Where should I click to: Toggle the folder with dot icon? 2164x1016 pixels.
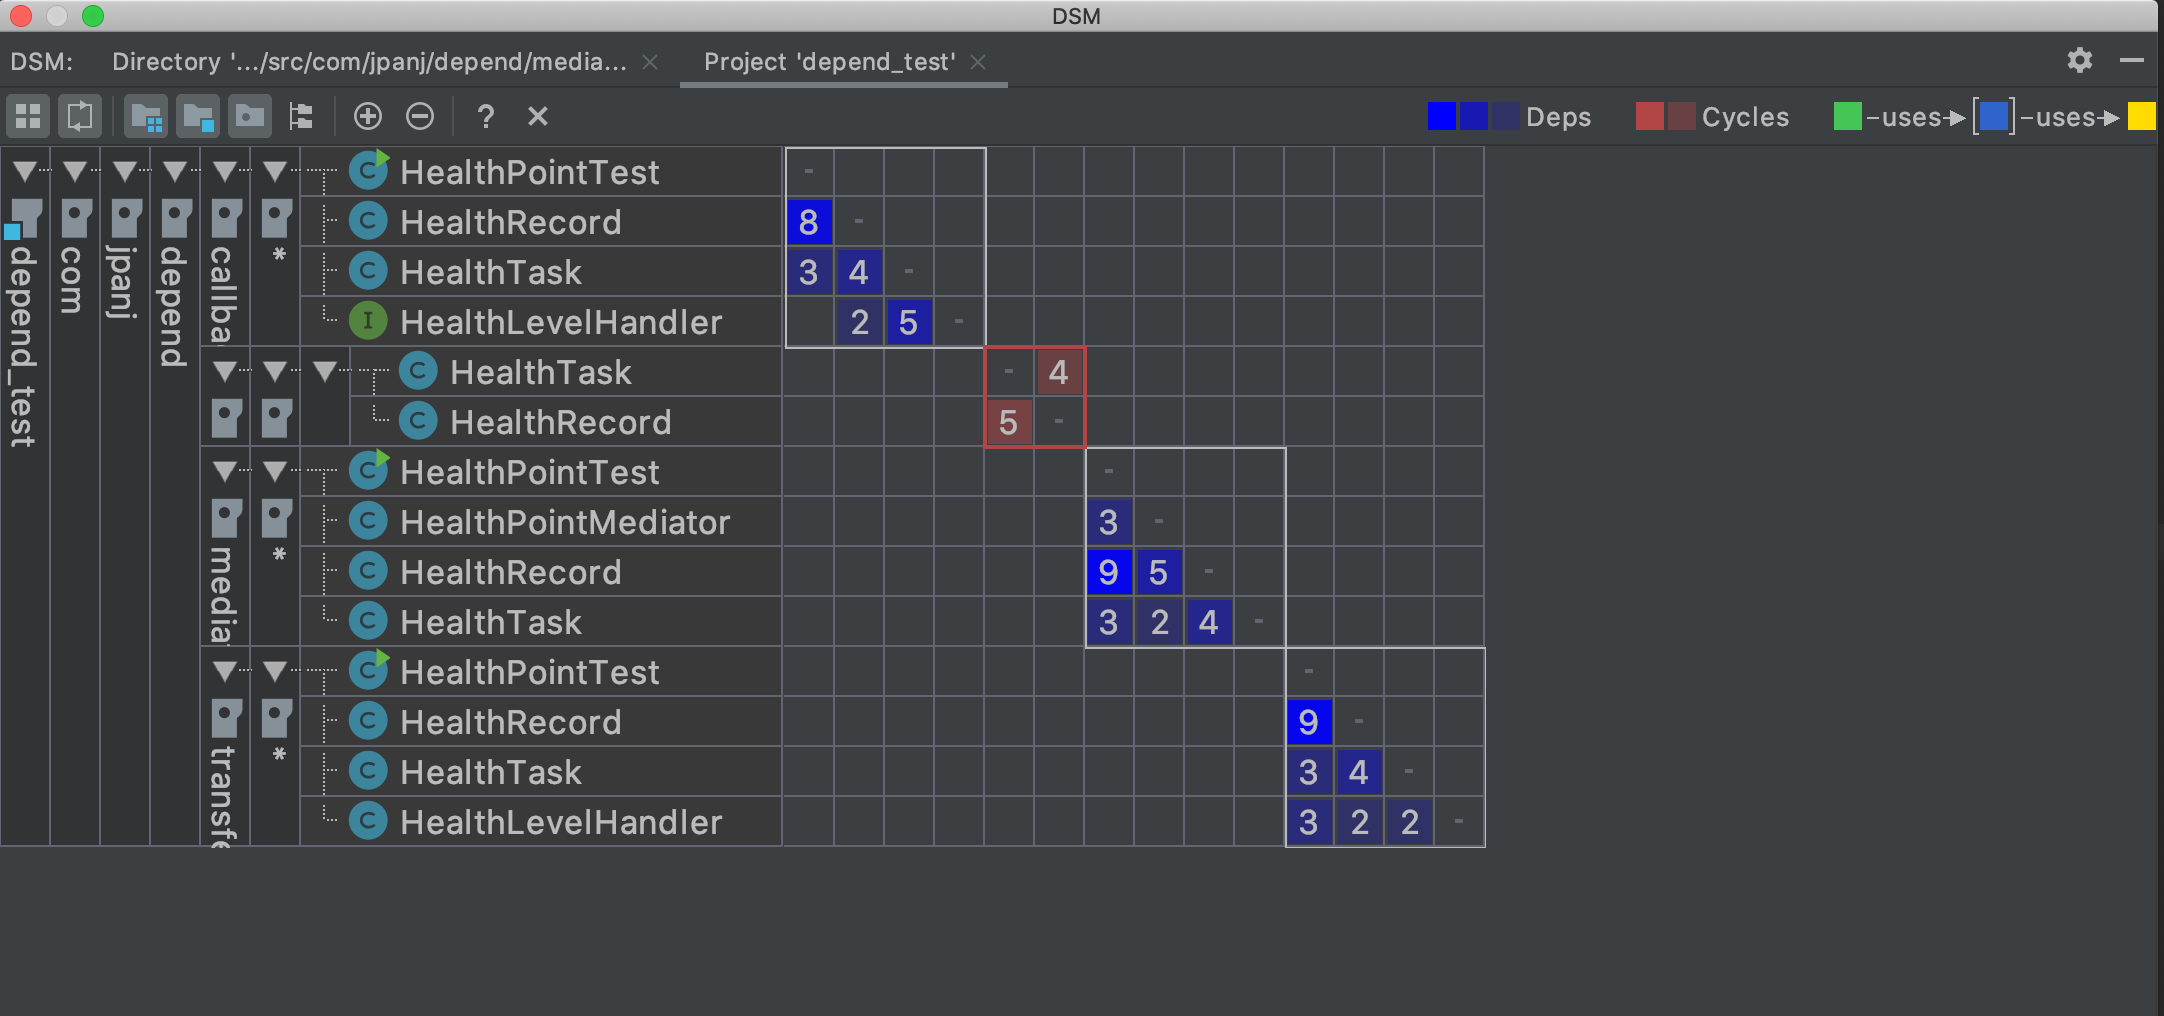(x=249, y=116)
